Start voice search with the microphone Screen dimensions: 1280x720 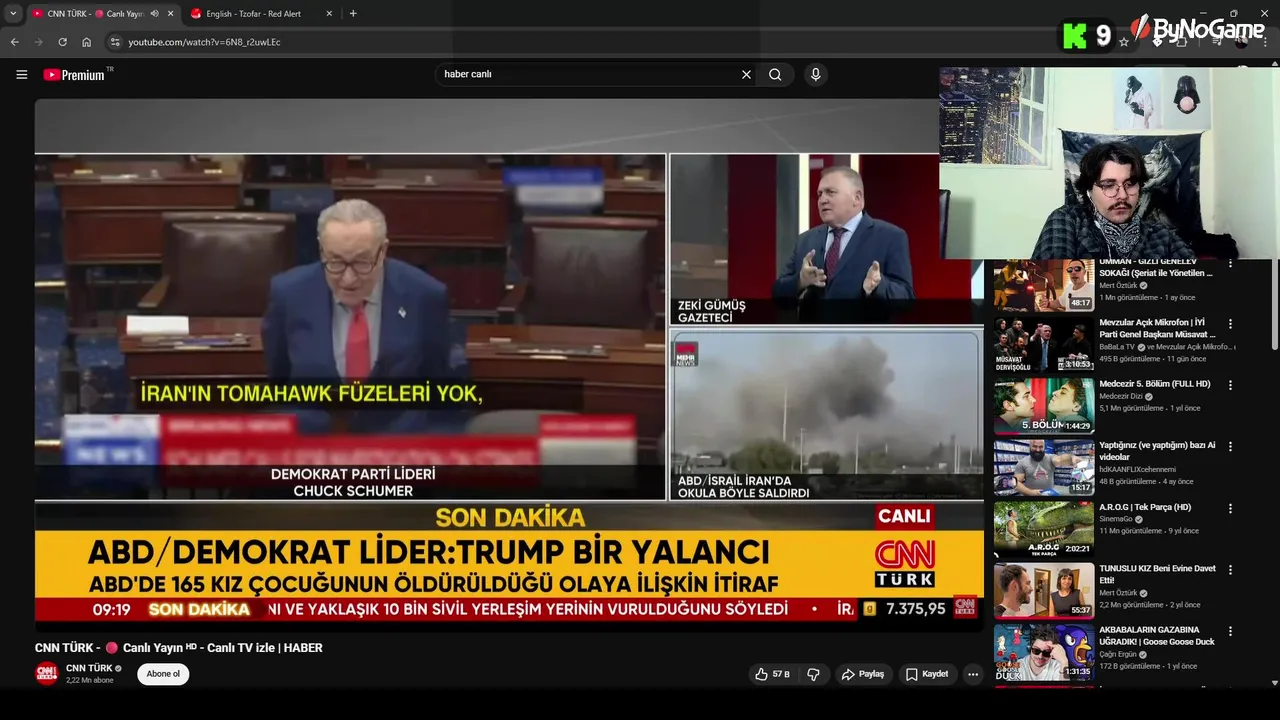pos(816,74)
